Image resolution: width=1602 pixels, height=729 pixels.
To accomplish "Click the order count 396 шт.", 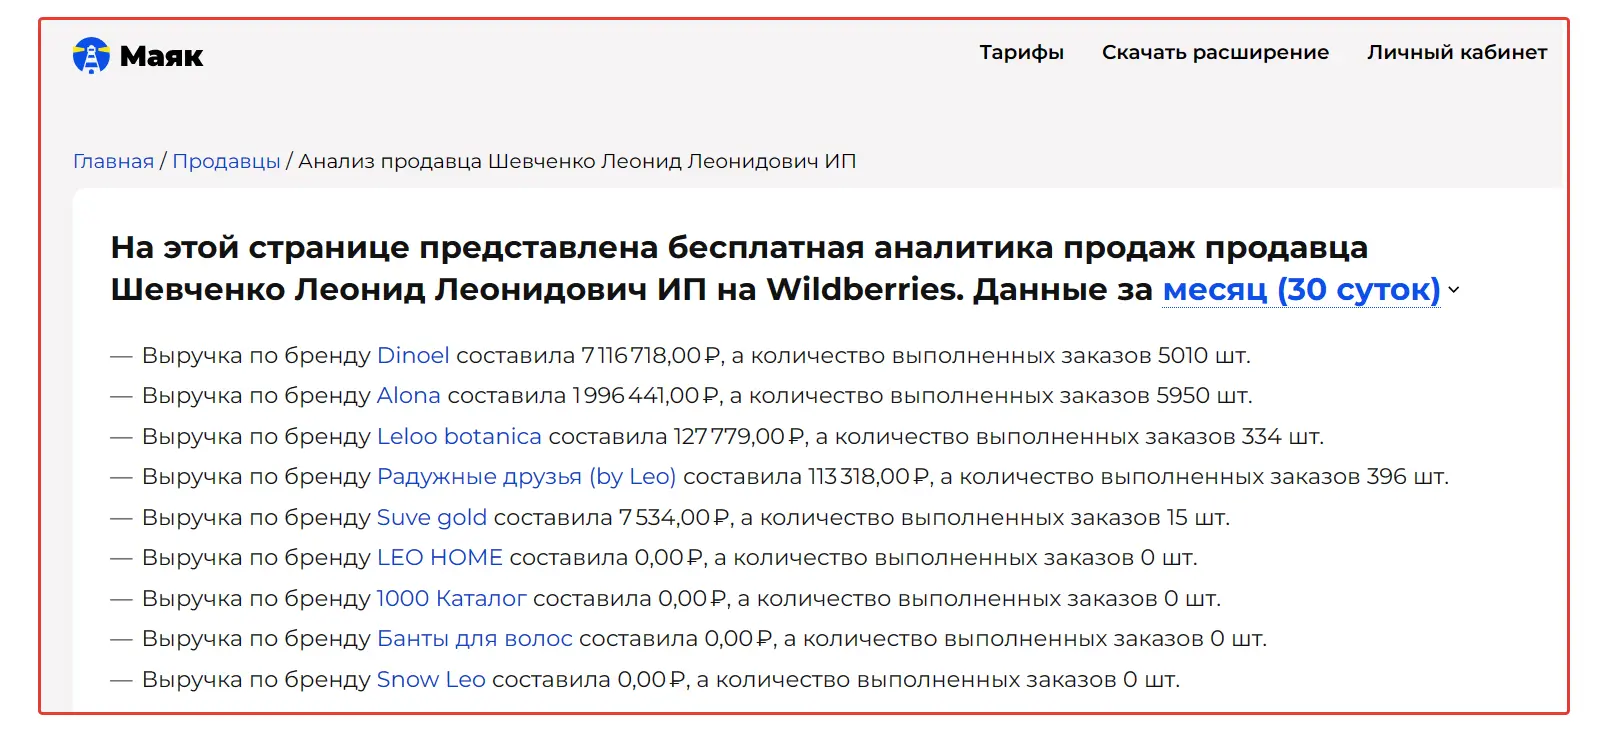I will (1407, 477).
